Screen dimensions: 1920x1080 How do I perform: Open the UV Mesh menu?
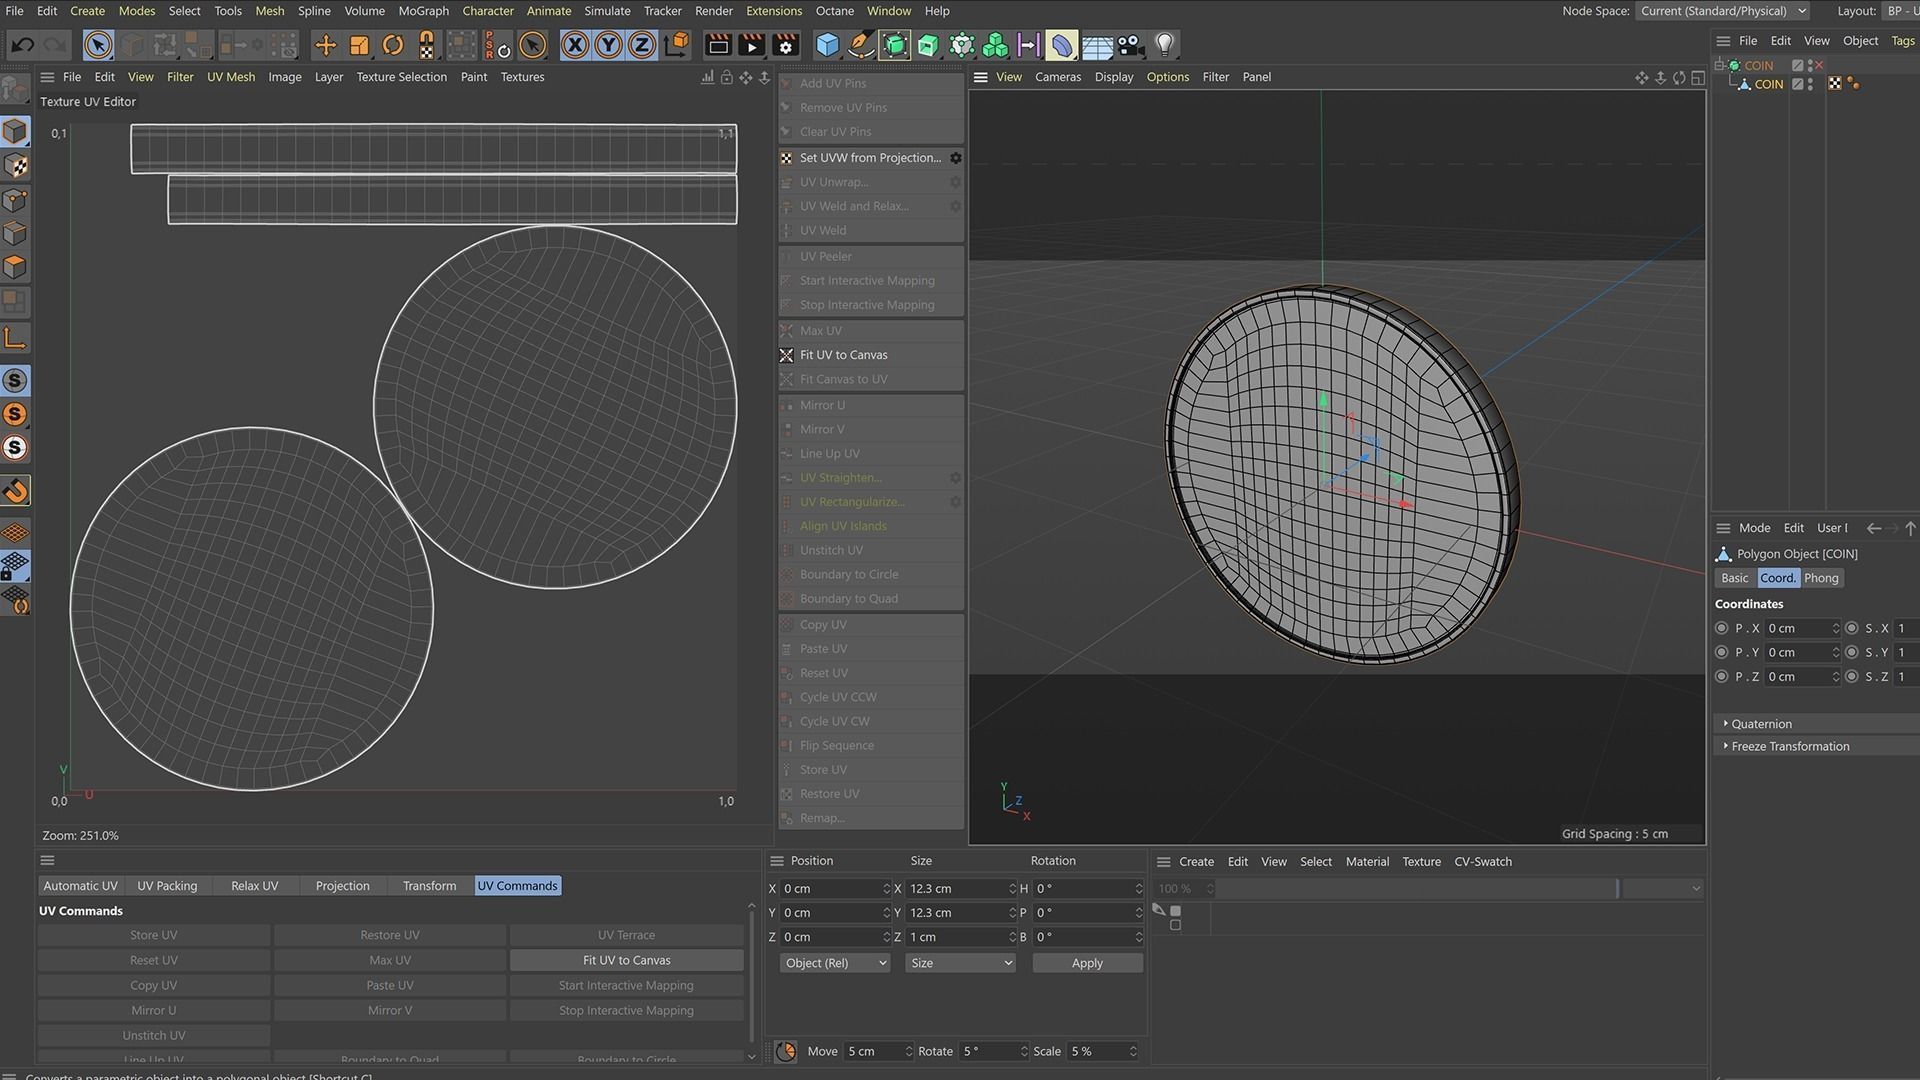point(231,77)
